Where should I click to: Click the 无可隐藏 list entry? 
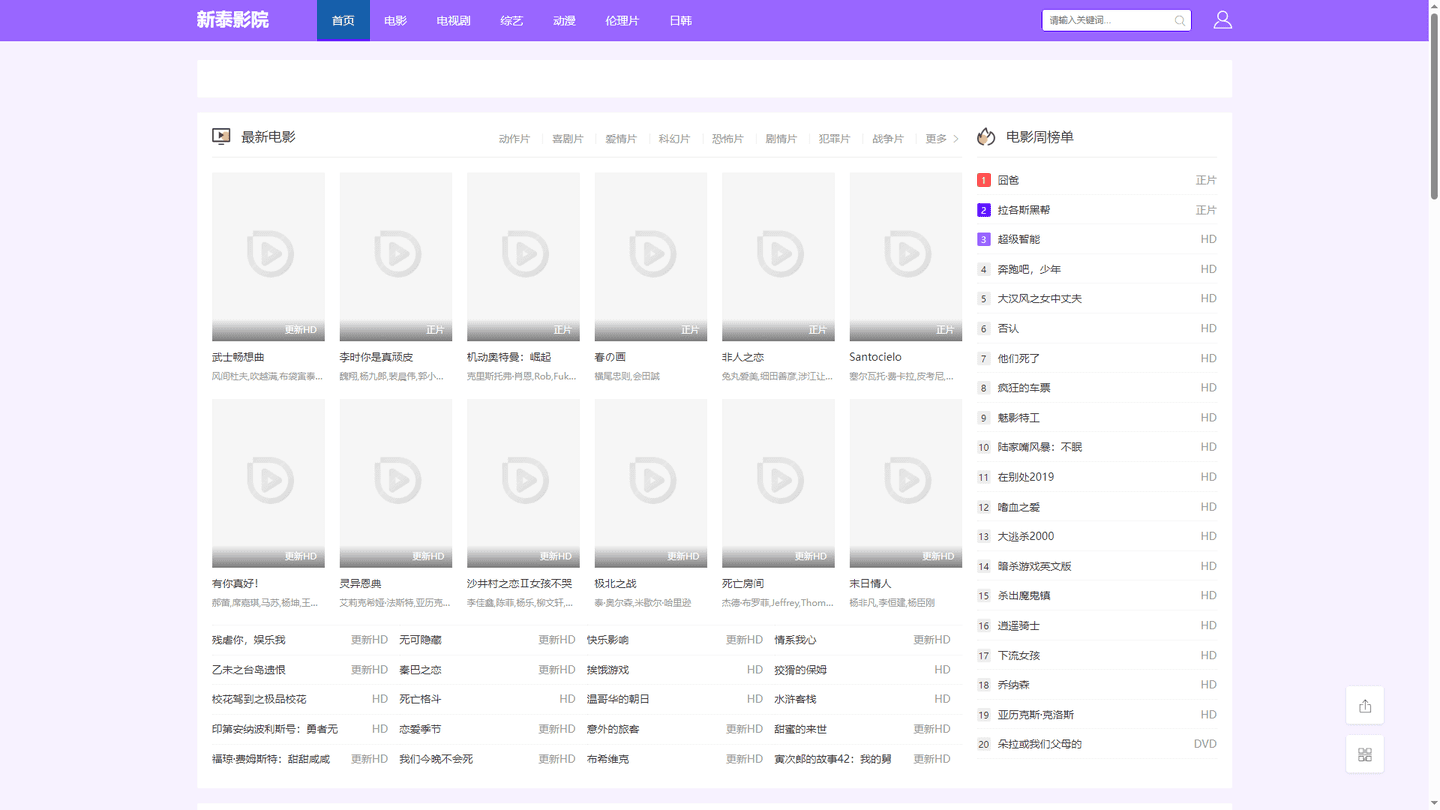(420, 640)
